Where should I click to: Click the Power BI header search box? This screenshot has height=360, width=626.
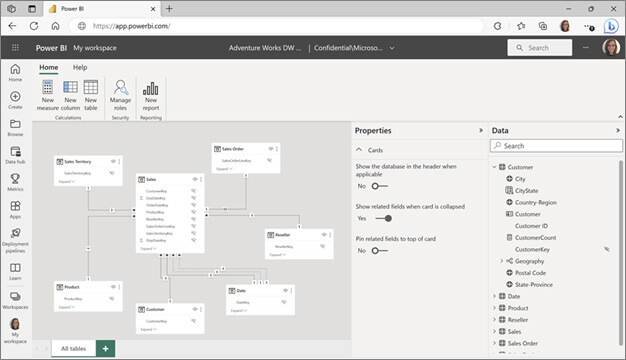click(539, 47)
